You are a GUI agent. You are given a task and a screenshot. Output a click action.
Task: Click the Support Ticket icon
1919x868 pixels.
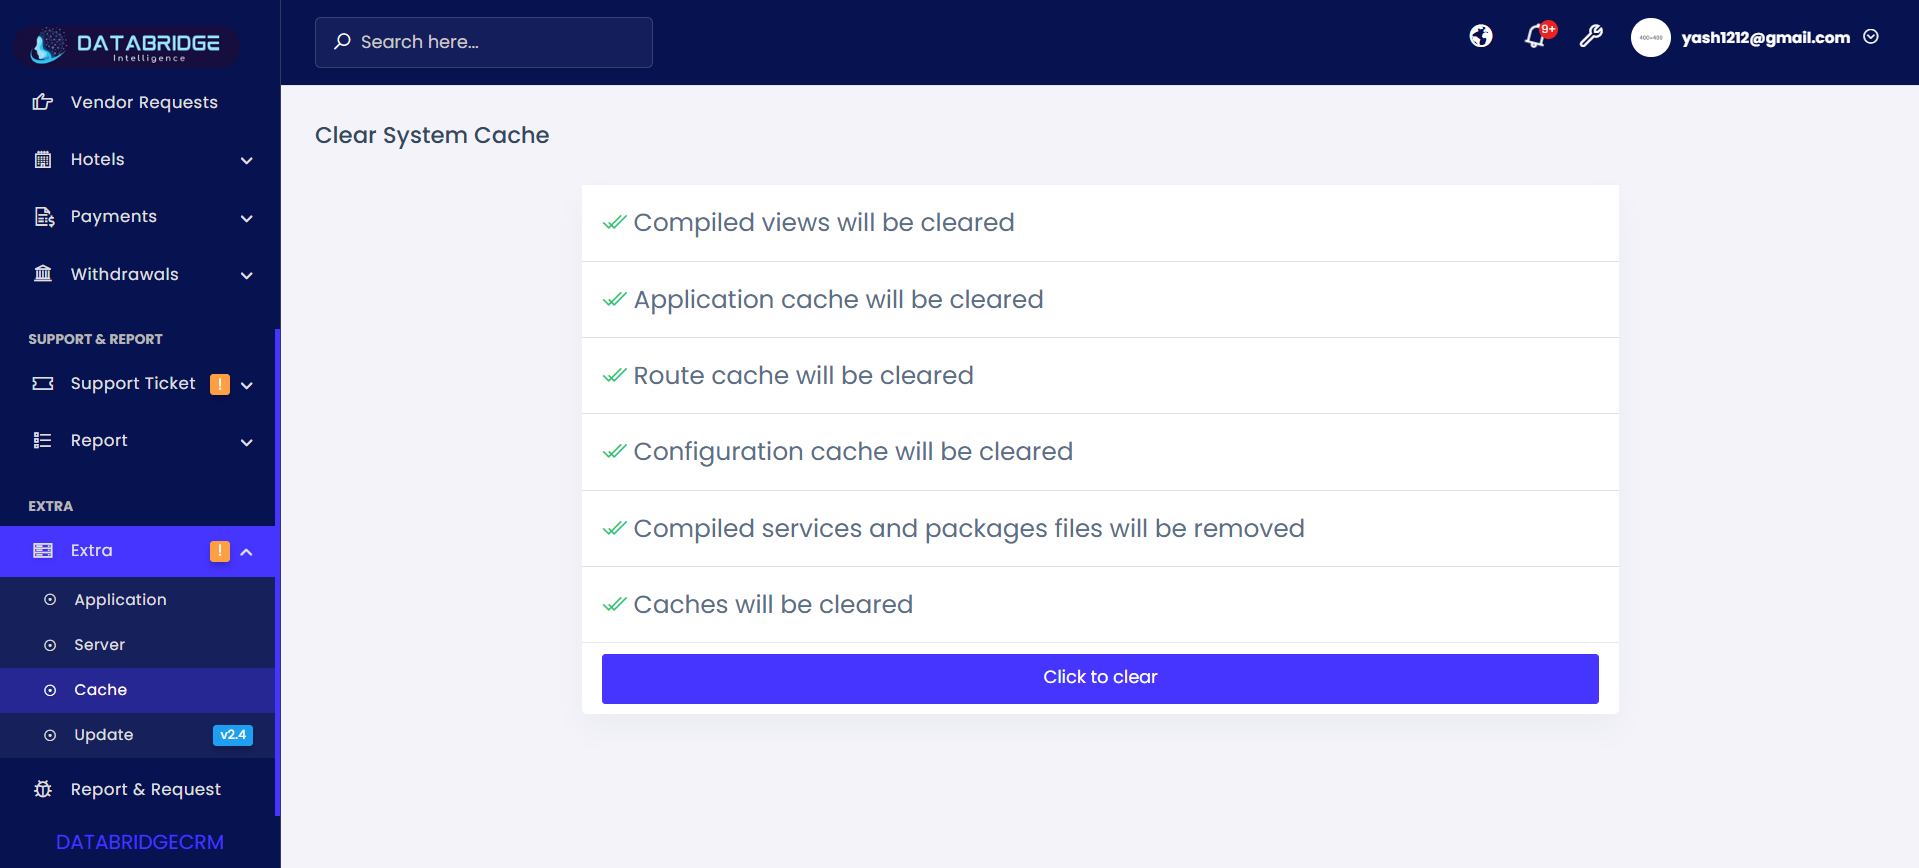43,384
